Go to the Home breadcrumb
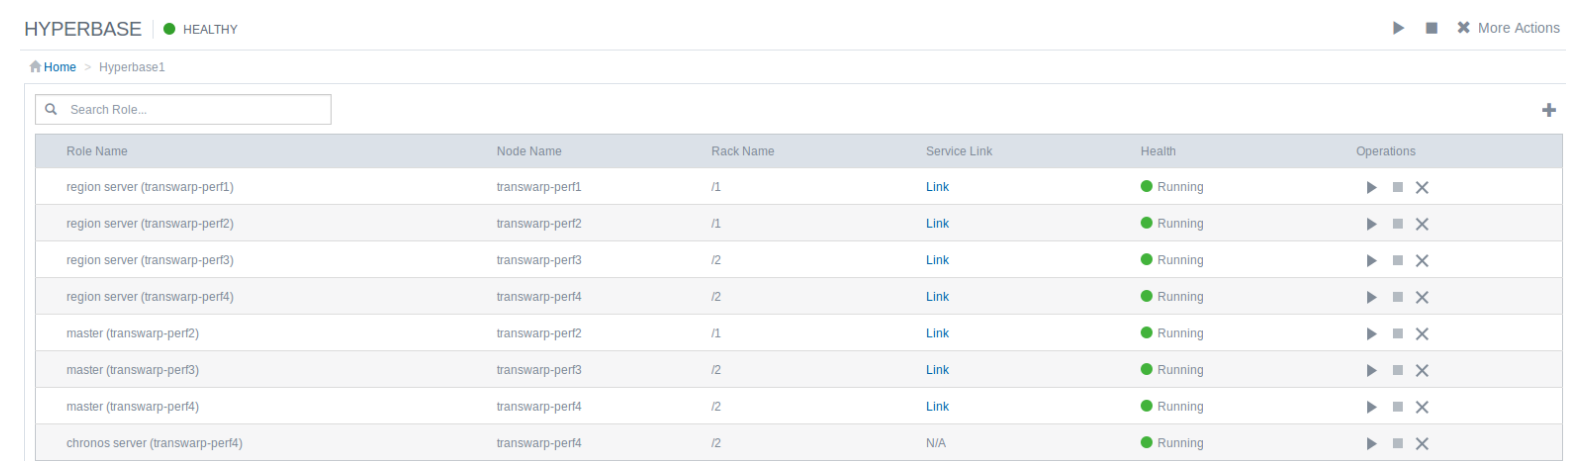 point(59,67)
